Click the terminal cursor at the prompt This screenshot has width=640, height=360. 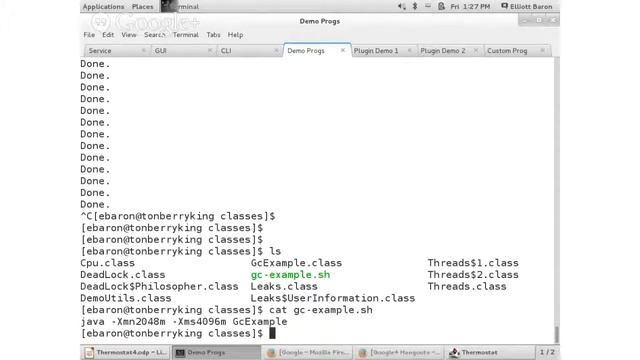[x=272, y=333]
